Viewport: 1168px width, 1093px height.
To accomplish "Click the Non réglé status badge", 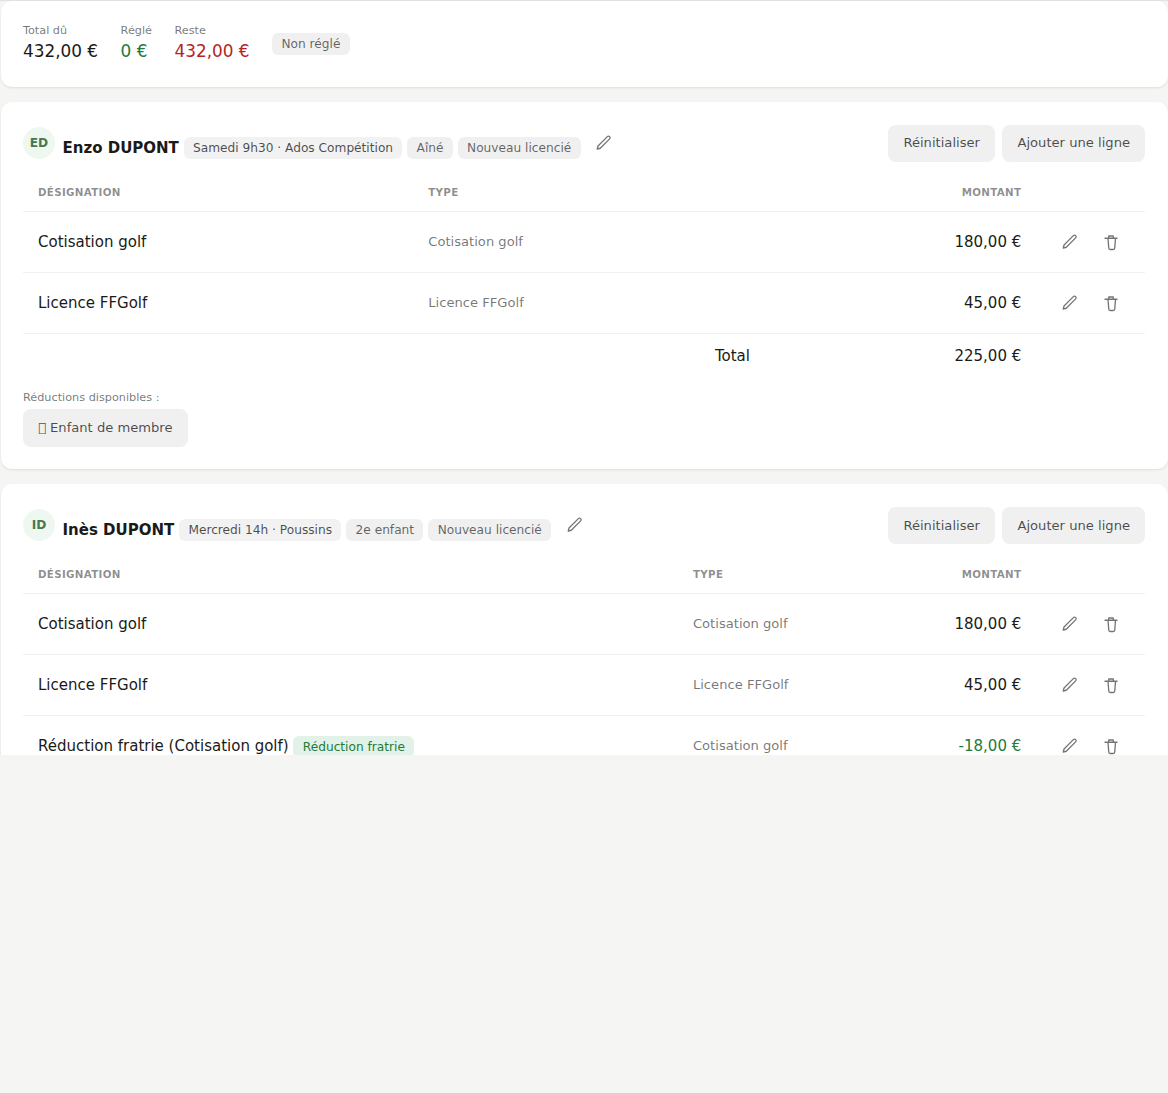I will click(311, 44).
